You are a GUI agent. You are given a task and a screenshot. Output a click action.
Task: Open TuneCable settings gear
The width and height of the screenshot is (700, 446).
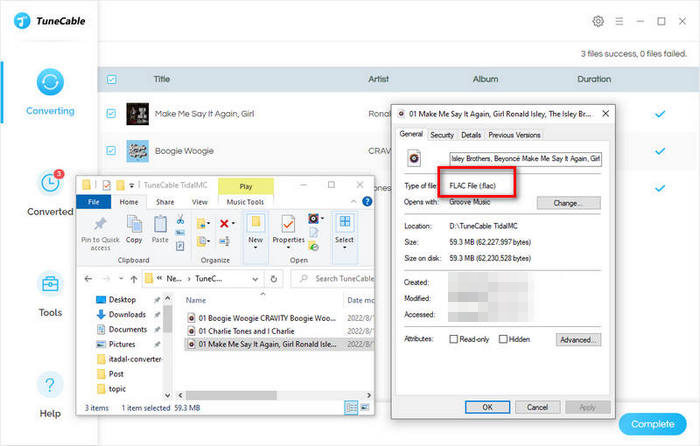(598, 21)
